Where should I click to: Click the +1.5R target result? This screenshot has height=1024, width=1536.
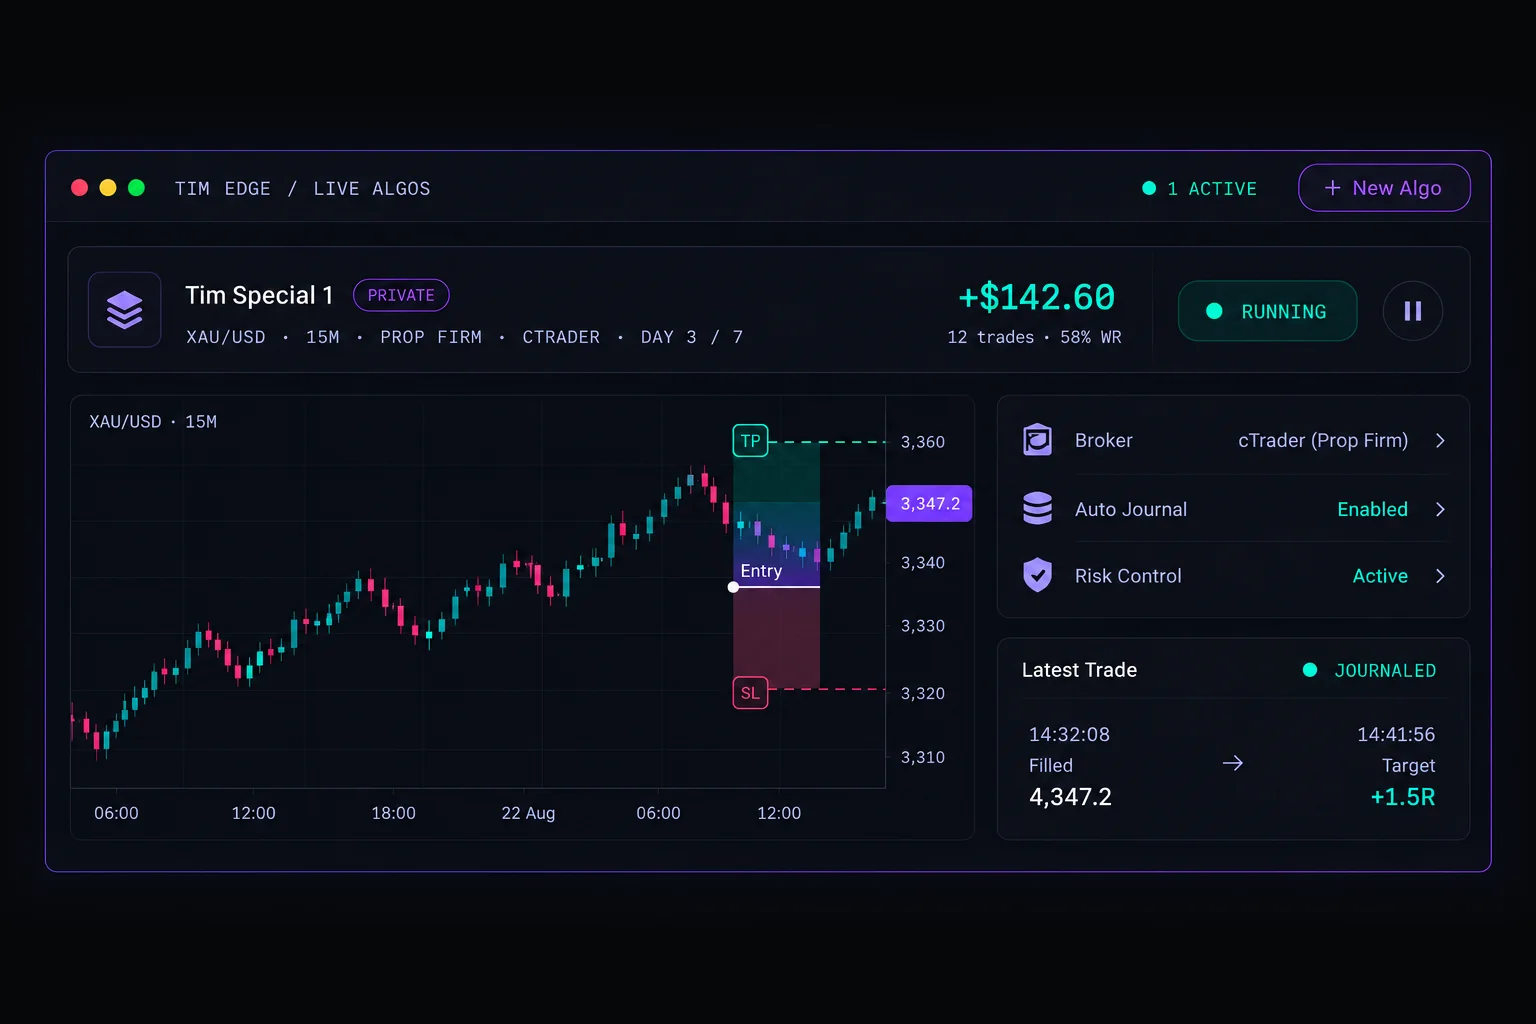point(1403,797)
